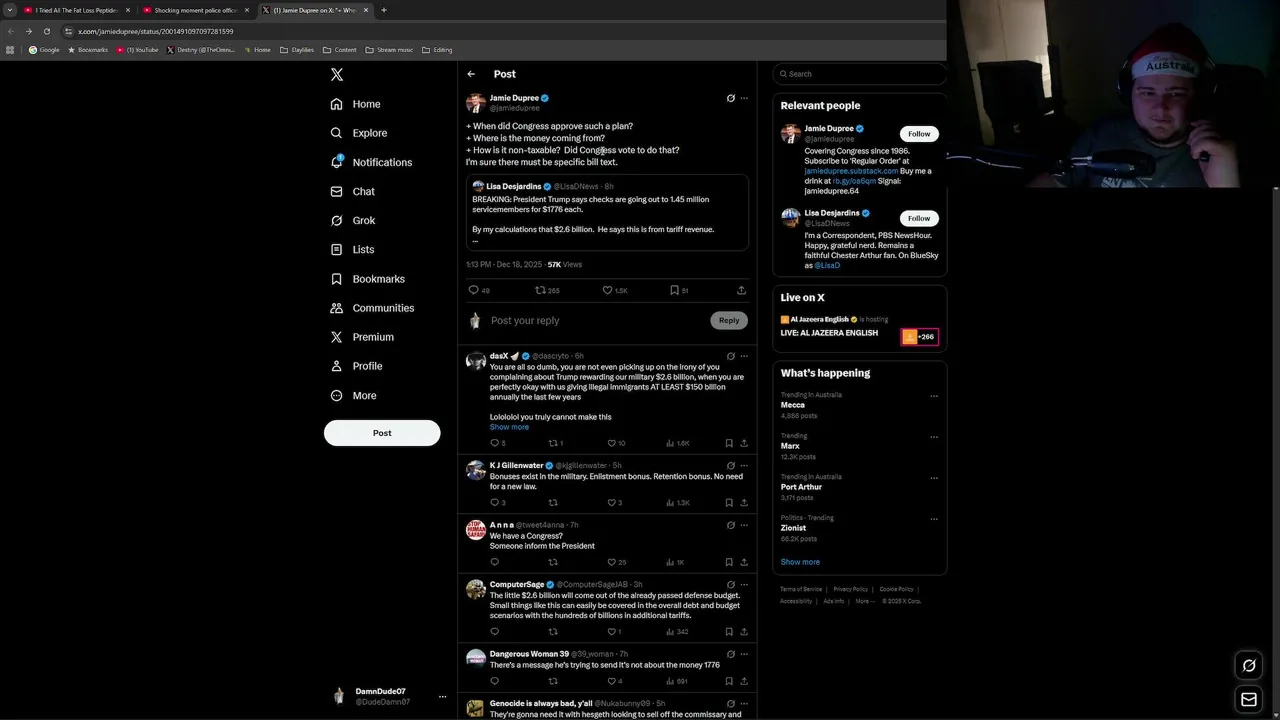Open the messages floating button
Image resolution: width=1280 pixels, height=720 pixels.
(x=1249, y=700)
